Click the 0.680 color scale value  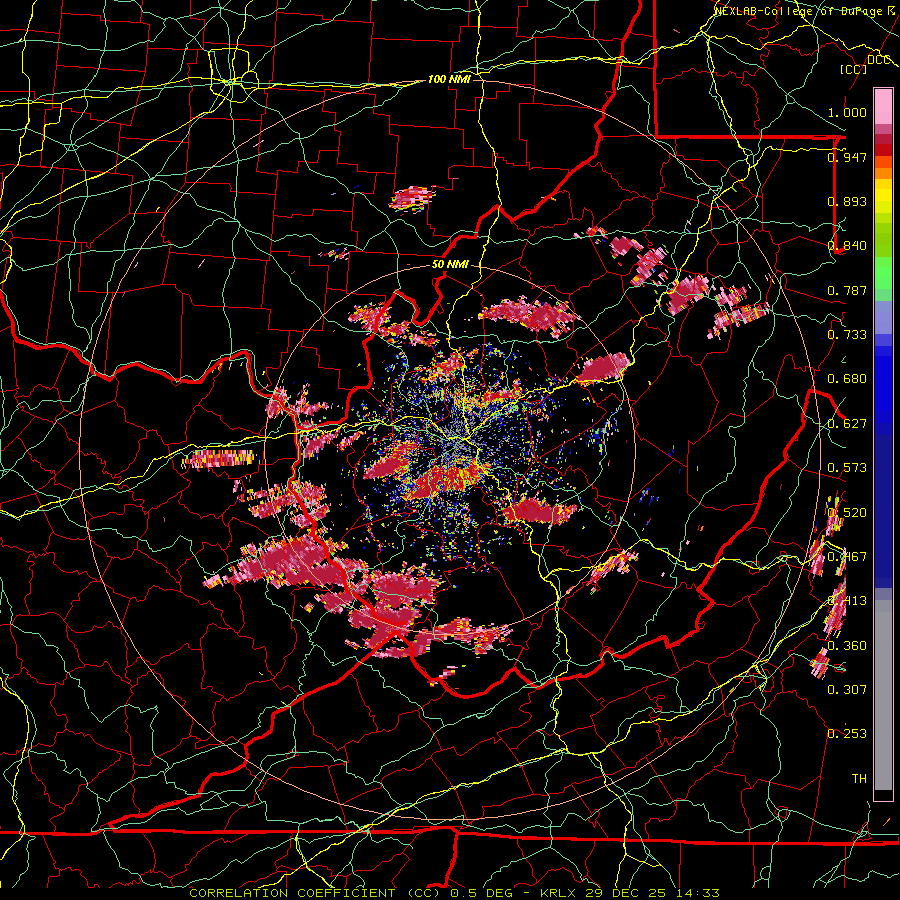[847, 379]
